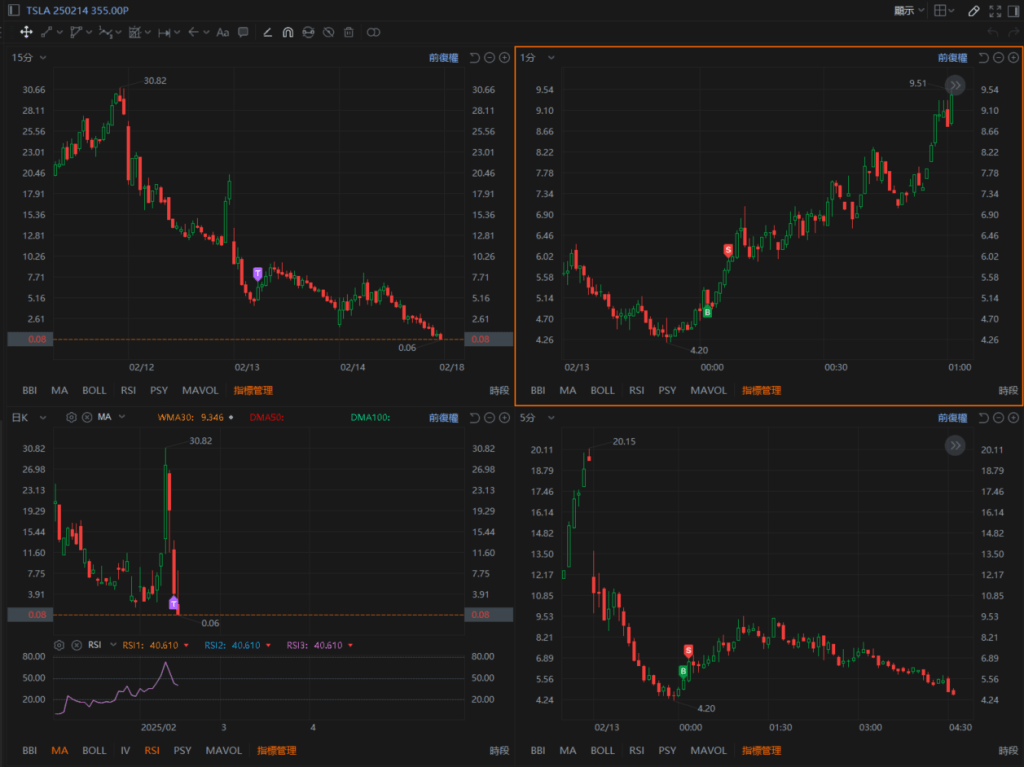Select the move/crosshair cursor tool
The image size is (1024, 767).
point(26,32)
